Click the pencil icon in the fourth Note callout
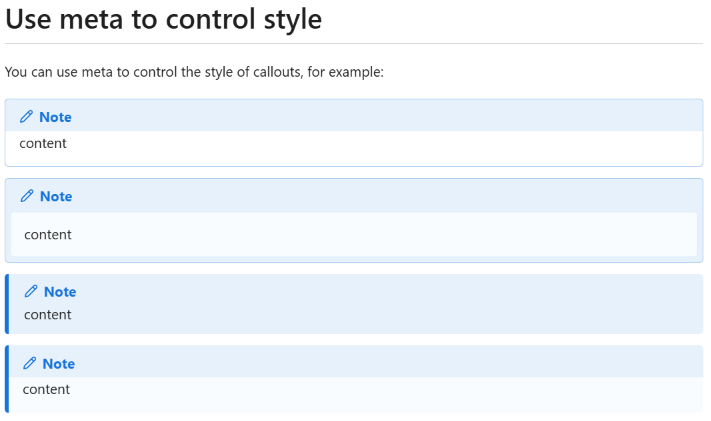The height and width of the screenshot is (421, 711). pos(29,363)
